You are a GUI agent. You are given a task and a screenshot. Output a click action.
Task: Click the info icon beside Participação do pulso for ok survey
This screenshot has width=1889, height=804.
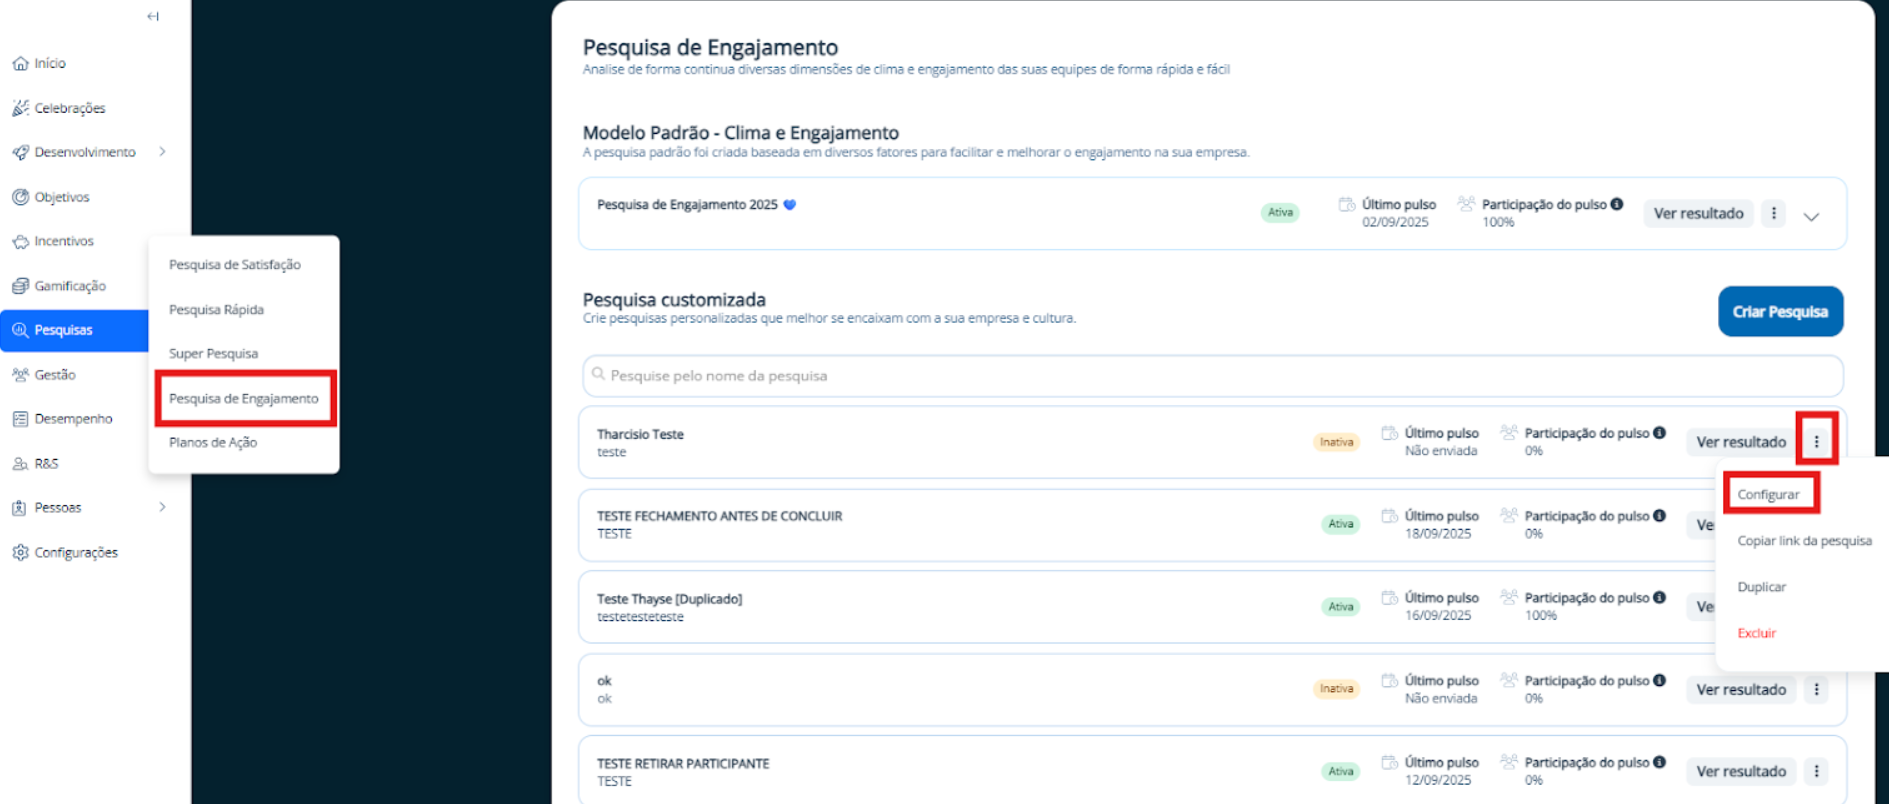click(x=1659, y=680)
